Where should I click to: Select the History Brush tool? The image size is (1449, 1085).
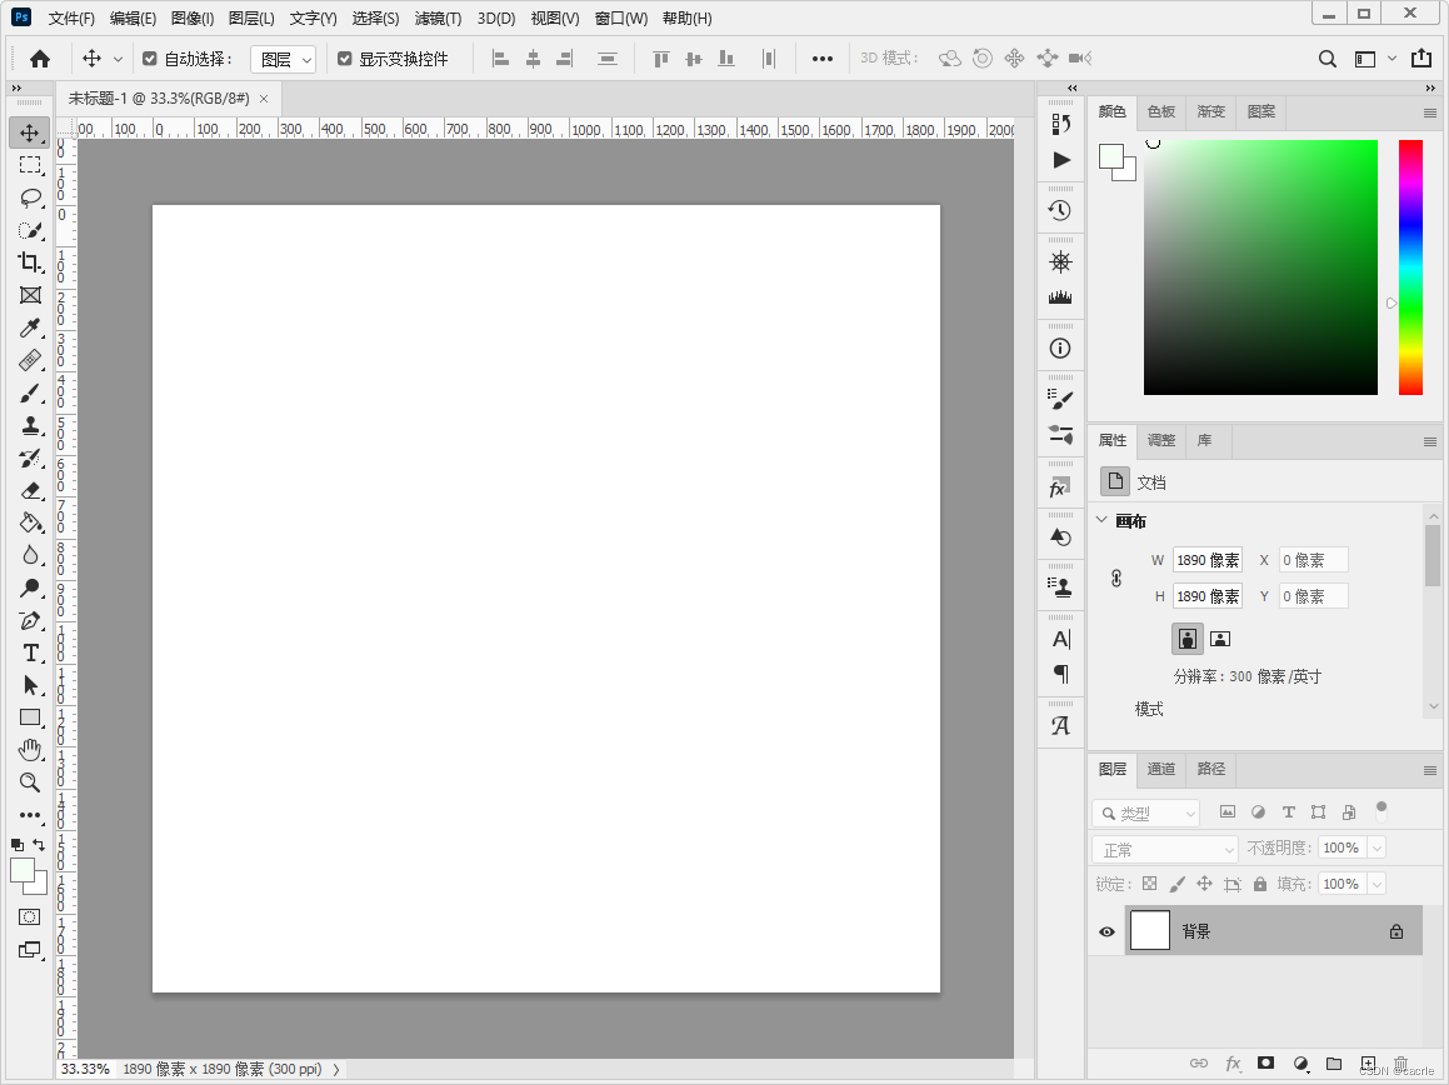(x=30, y=458)
